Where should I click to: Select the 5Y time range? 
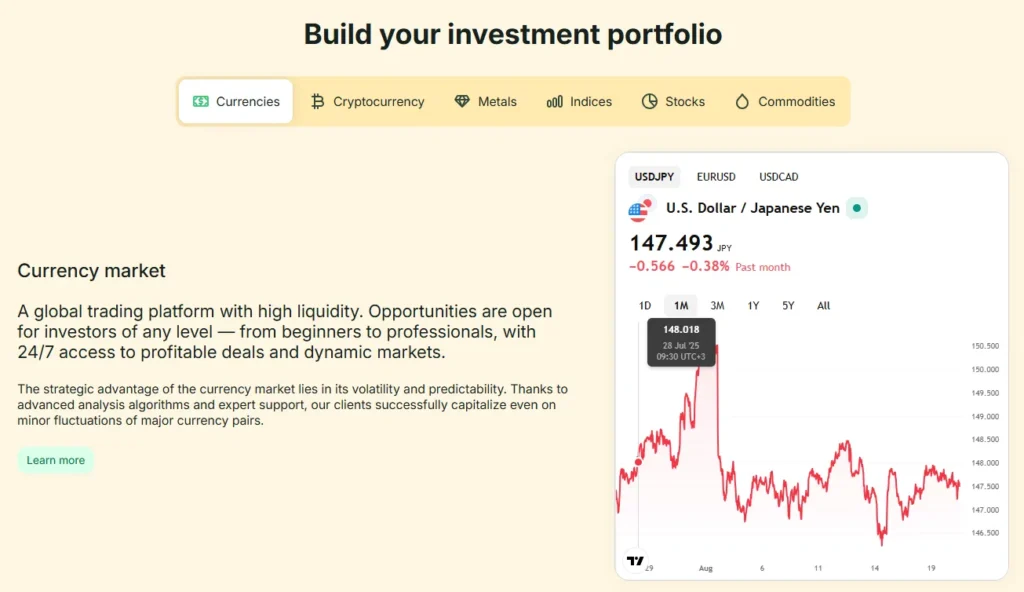point(788,306)
